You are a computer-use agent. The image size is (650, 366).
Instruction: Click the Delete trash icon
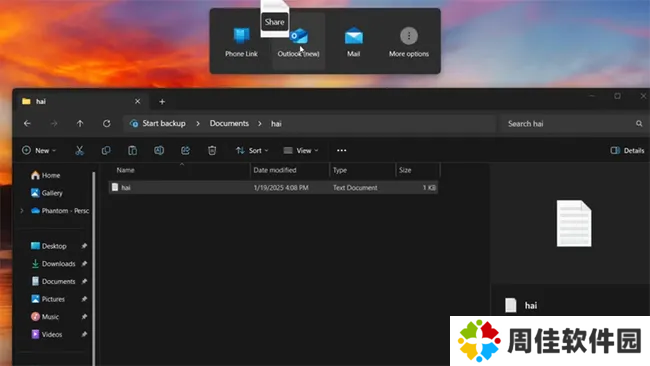[212, 150]
